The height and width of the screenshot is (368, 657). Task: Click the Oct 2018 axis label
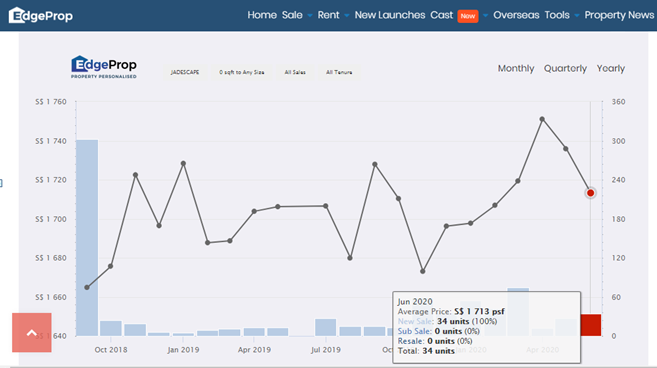tap(111, 350)
